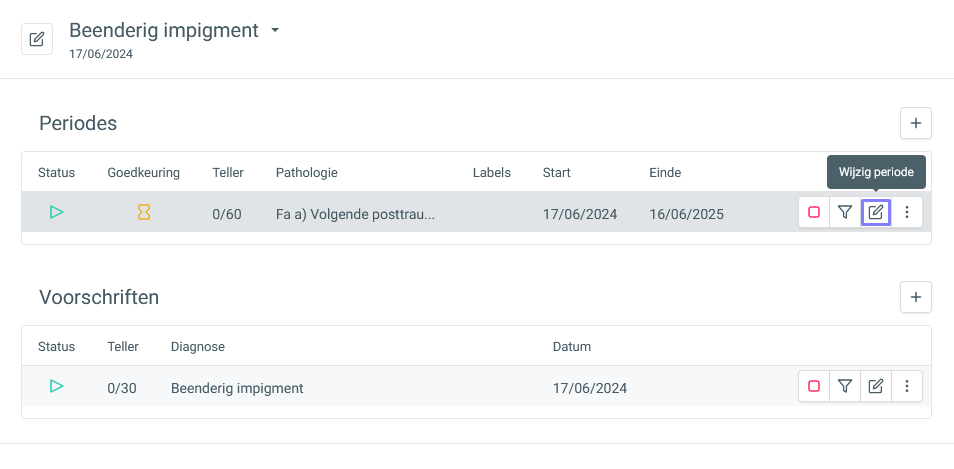954x469 pixels.
Task: Edit the Beenderig impigment voorschrift
Action: click(x=876, y=386)
